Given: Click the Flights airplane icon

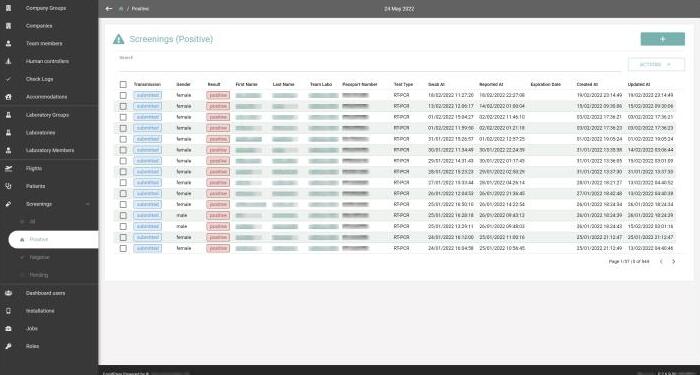Looking at the screenshot, I should click(8, 168).
